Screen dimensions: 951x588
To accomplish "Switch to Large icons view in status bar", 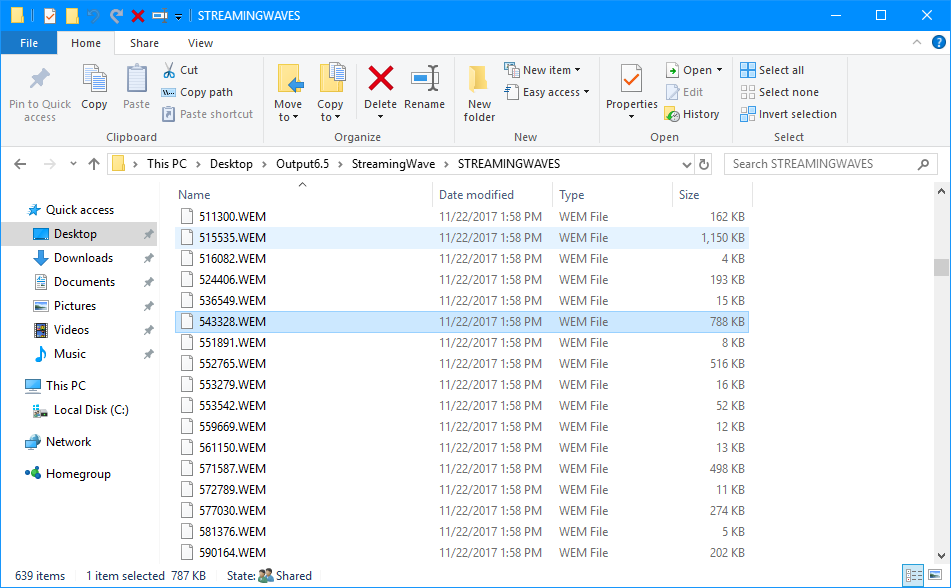I will [x=935, y=575].
